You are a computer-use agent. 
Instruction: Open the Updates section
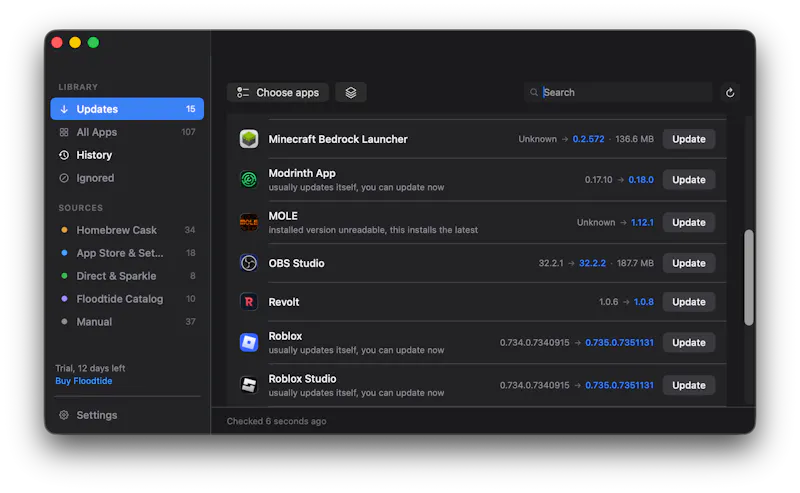pyautogui.click(x=127, y=109)
